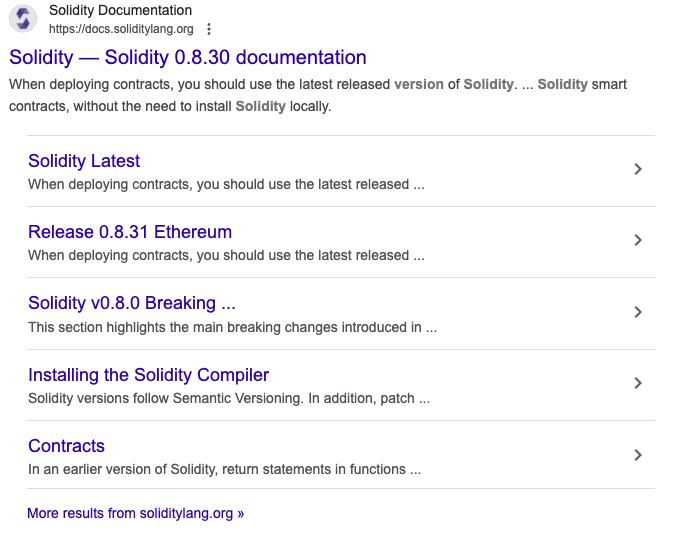Click the main result description about deploying contracts

coord(318,95)
